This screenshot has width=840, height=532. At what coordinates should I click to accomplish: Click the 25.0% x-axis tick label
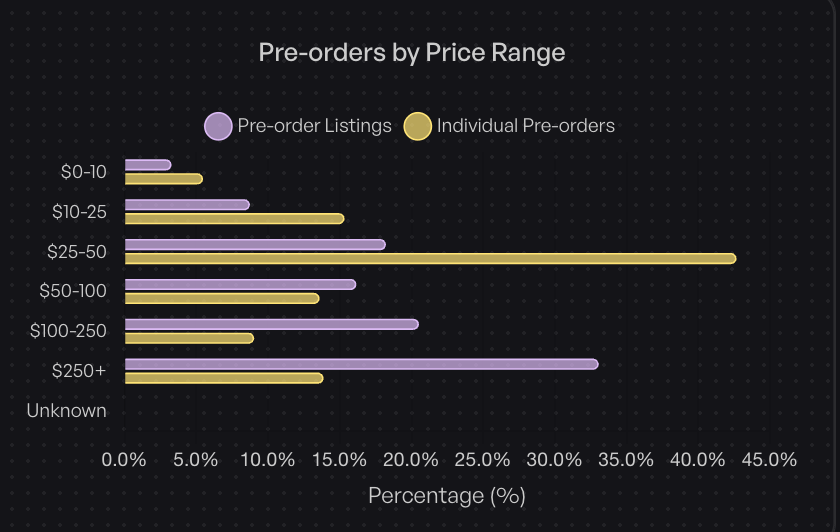(482, 460)
